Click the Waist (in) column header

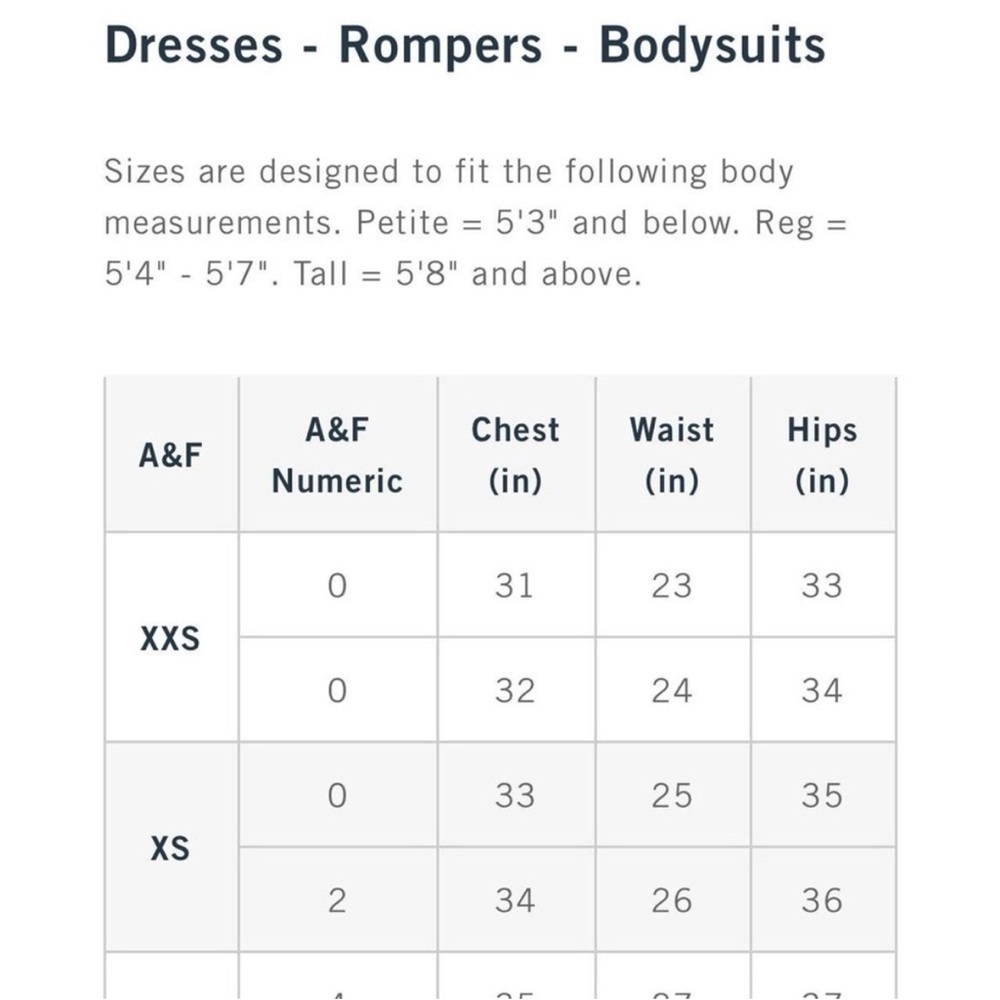coord(671,455)
